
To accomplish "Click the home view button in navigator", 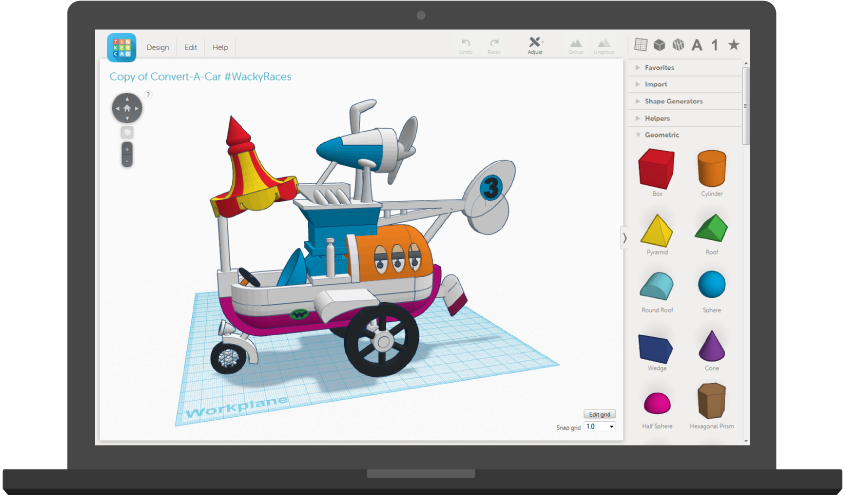I will (127, 108).
